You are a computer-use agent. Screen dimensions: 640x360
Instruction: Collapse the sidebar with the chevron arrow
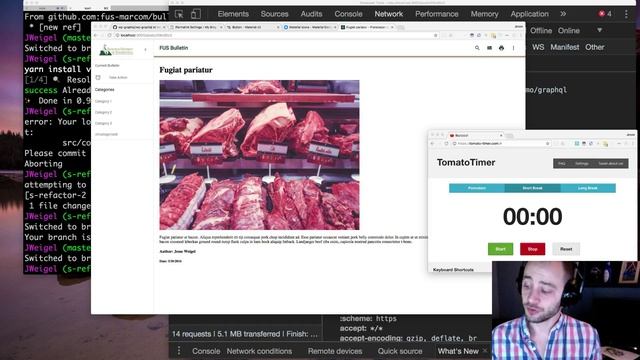point(145,50)
